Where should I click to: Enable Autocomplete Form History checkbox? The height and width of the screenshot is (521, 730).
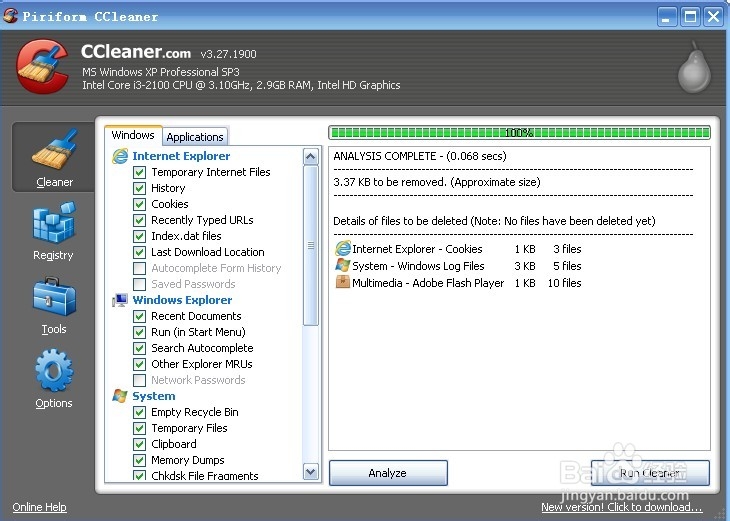coord(139,268)
